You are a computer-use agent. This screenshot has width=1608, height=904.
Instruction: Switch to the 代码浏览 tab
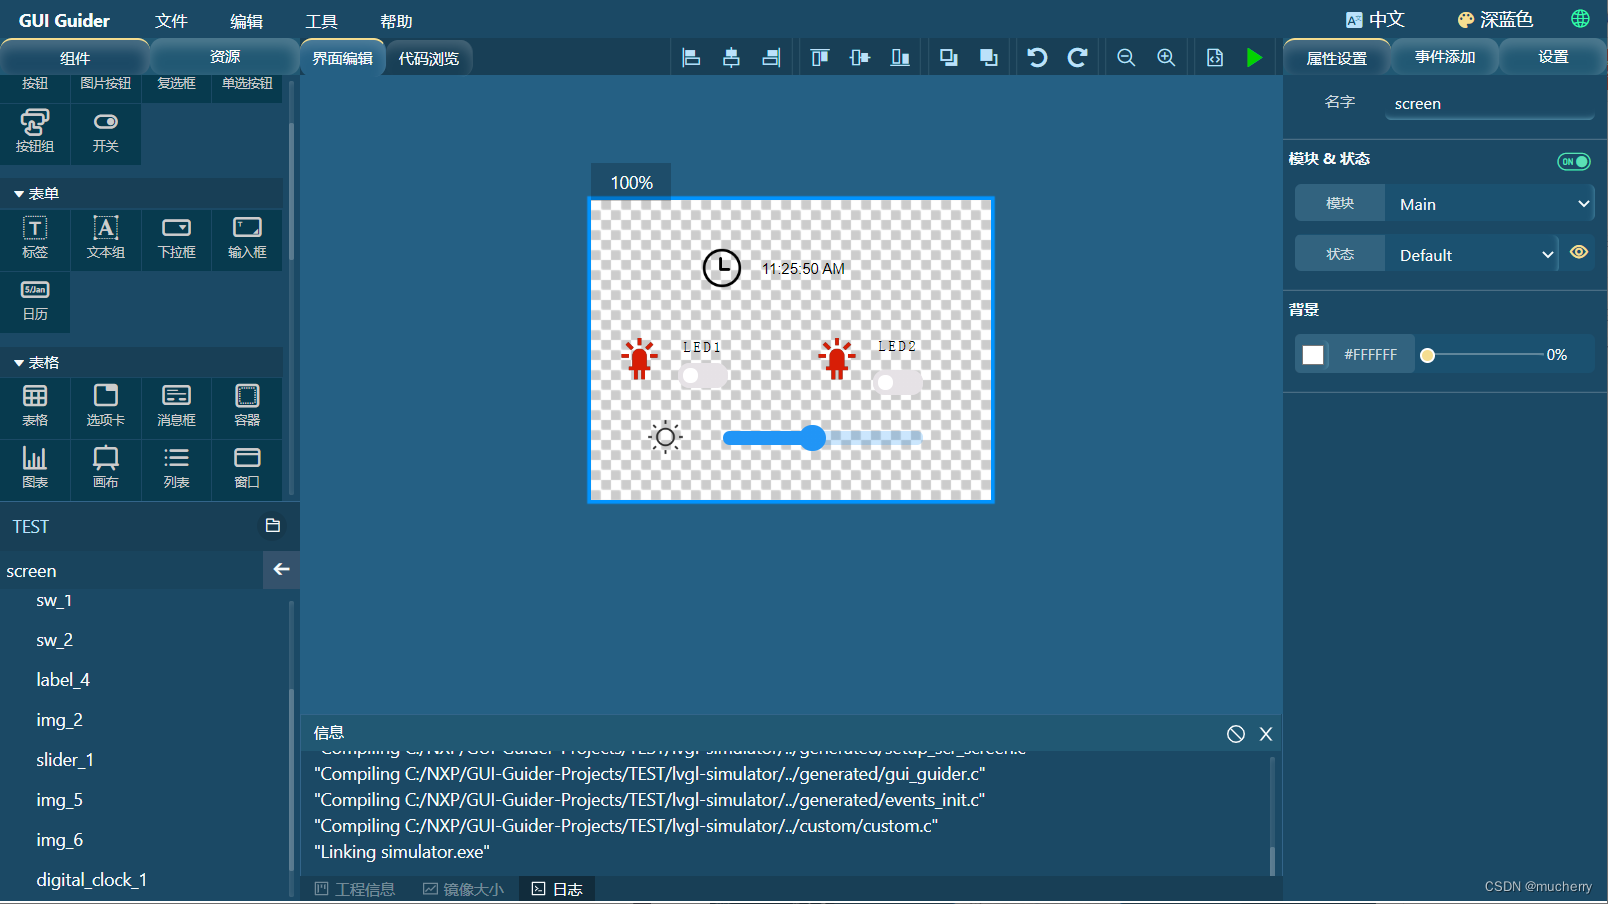tap(429, 58)
